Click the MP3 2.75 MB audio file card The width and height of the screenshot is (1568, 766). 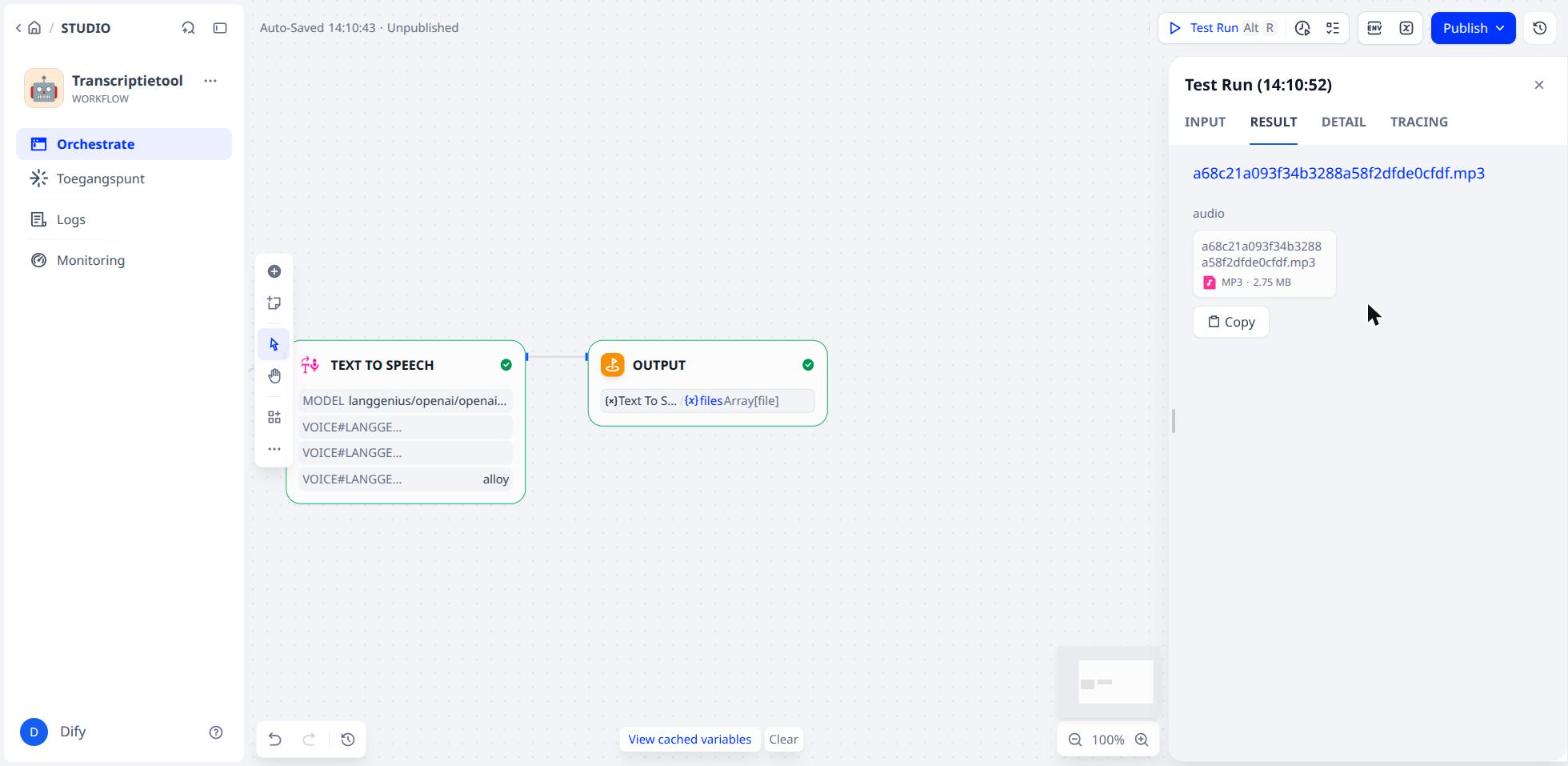click(1264, 264)
